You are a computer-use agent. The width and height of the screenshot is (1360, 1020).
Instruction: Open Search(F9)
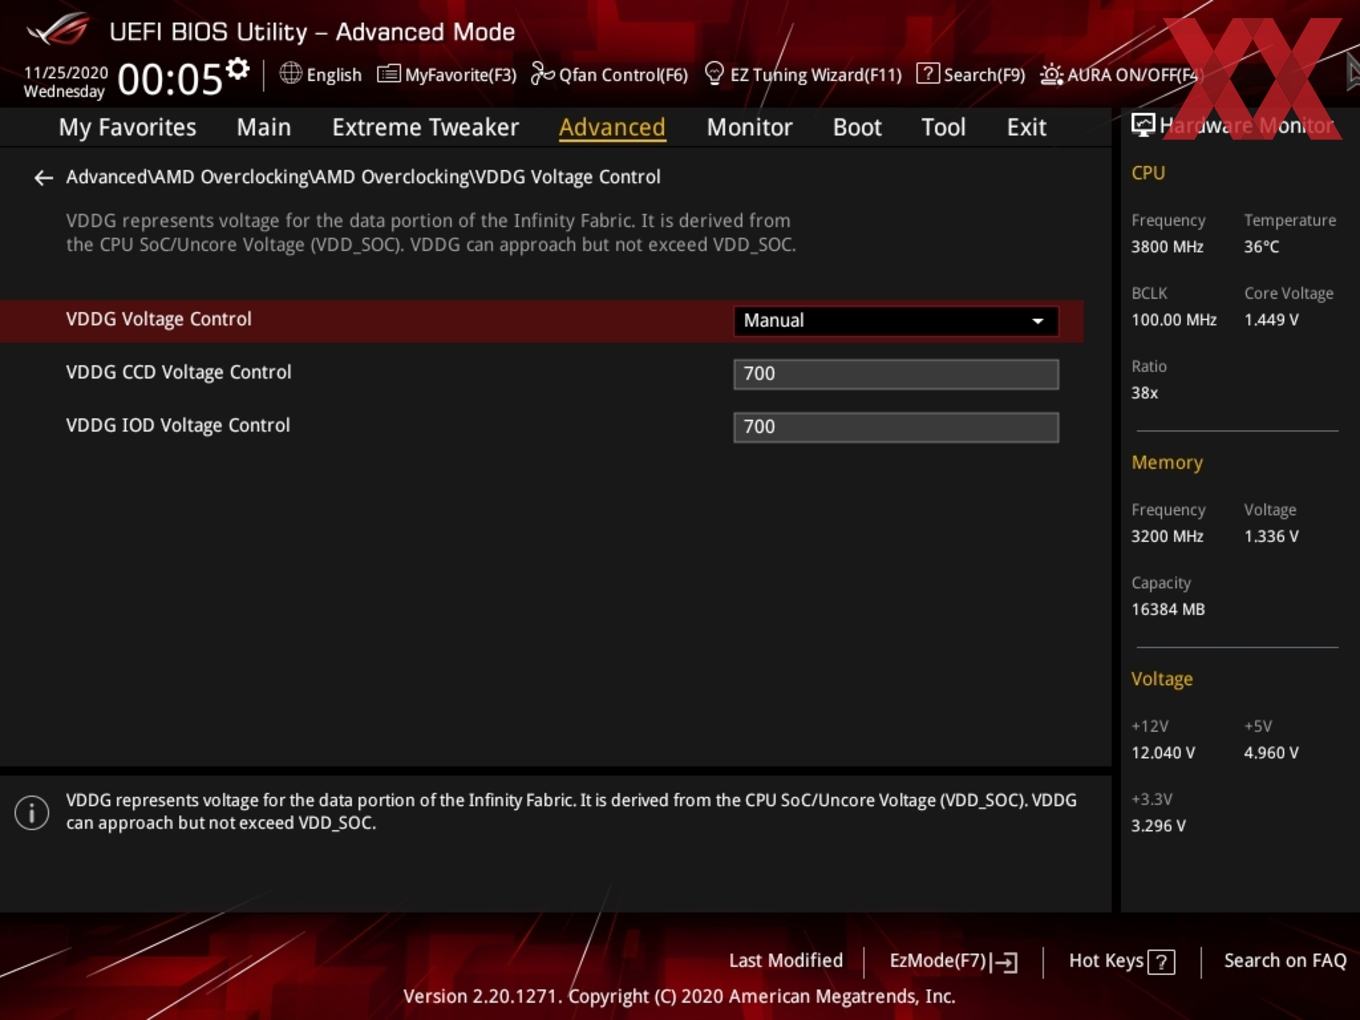[x=971, y=74]
